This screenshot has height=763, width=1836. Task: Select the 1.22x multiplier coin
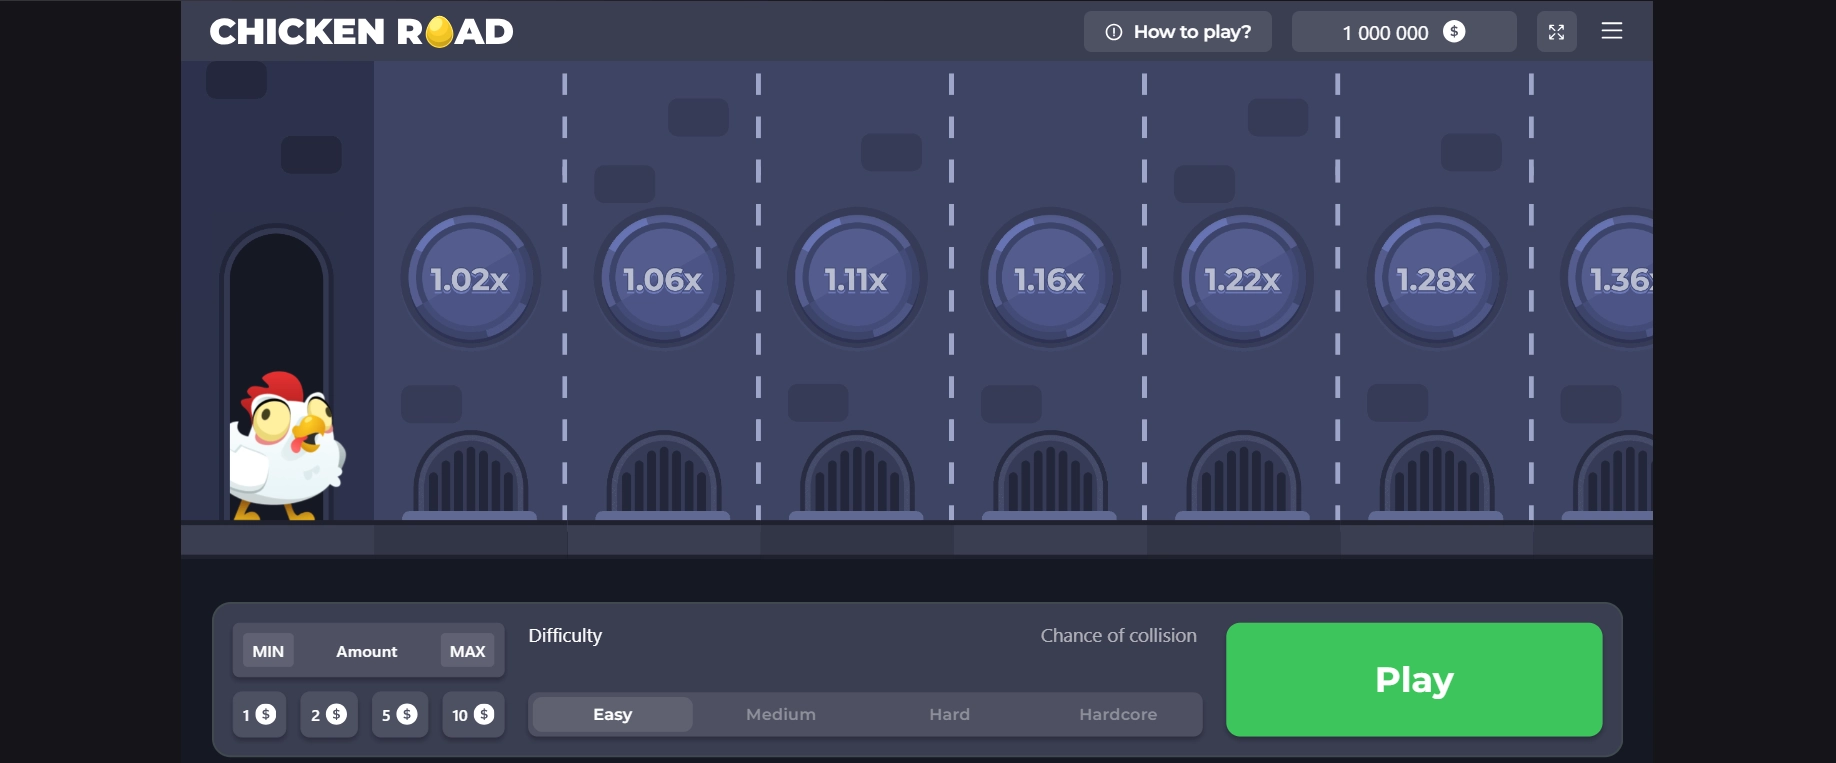tap(1242, 279)
